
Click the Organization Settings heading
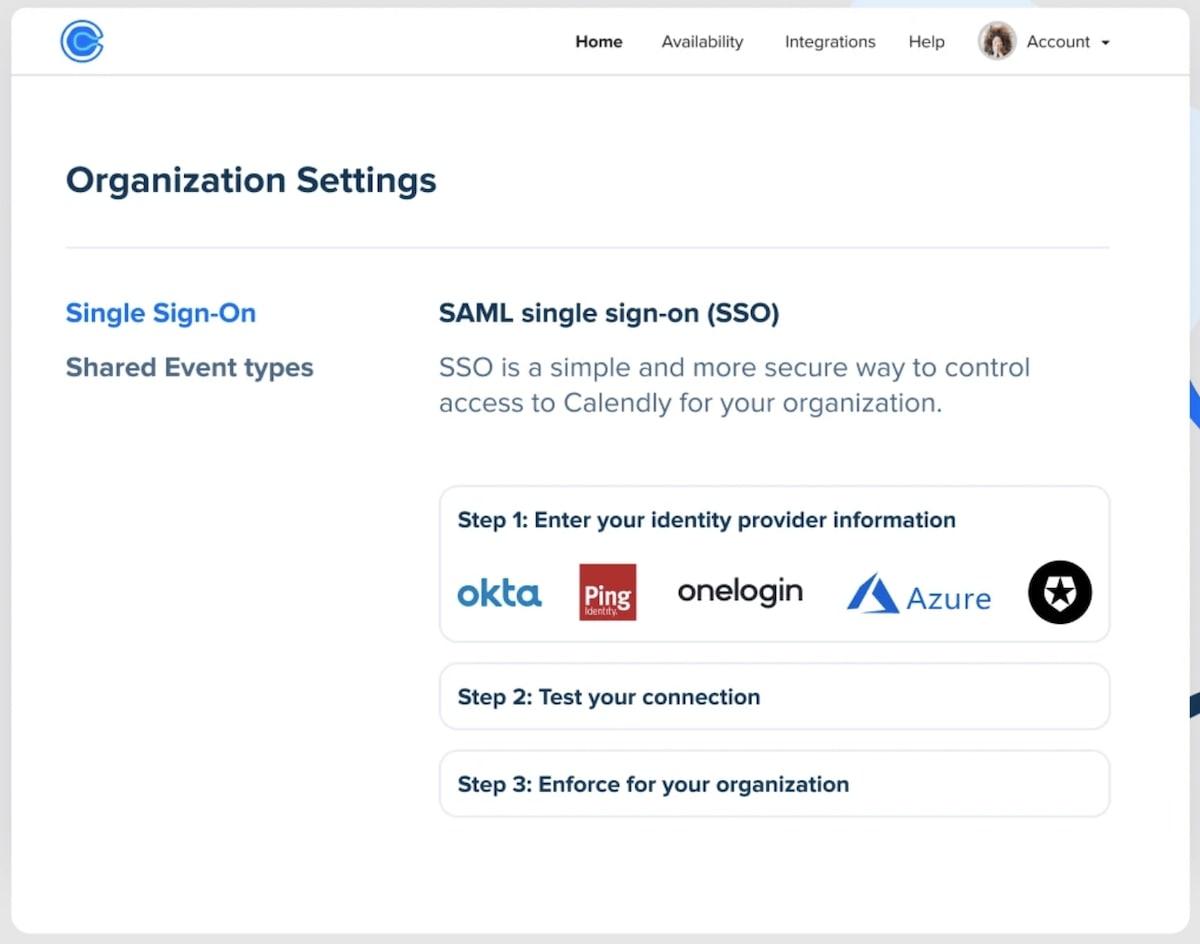[x=251, y=181]
